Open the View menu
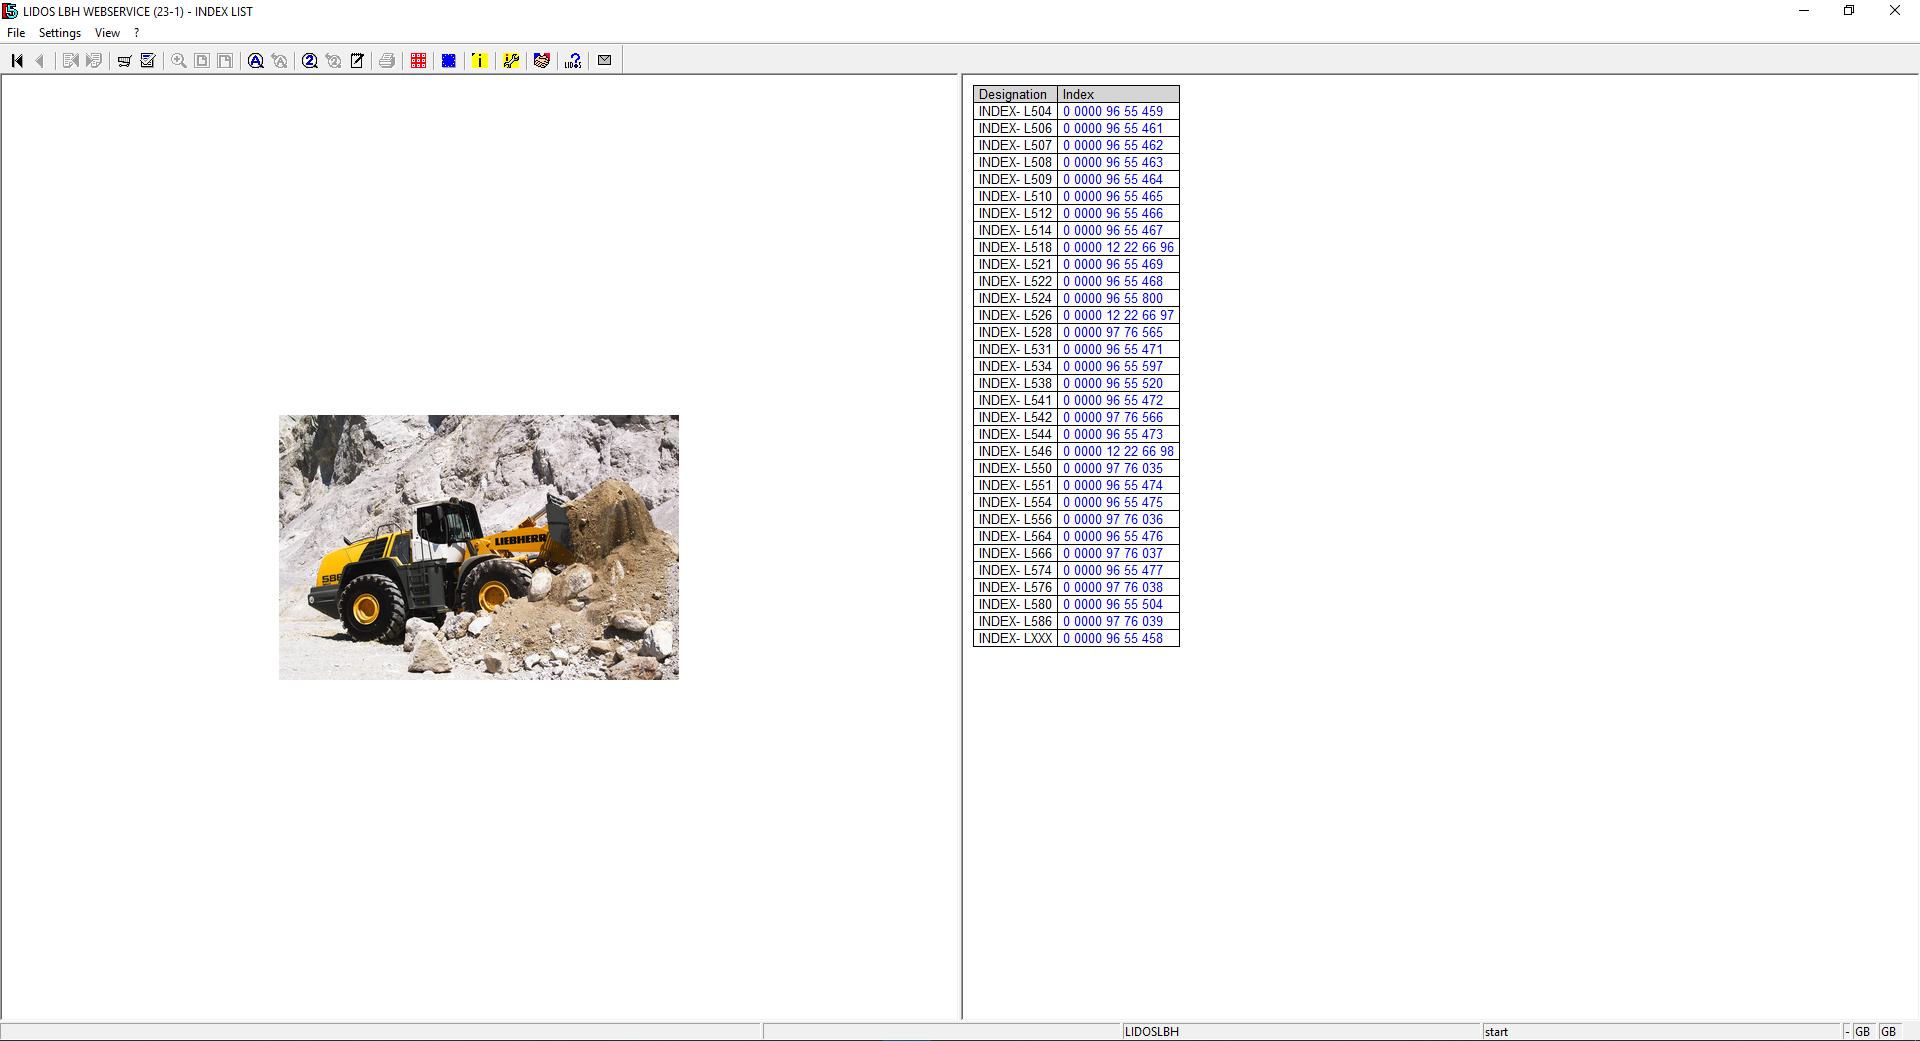Viewport: 1920px width, 1041px height. coord(106,32)
